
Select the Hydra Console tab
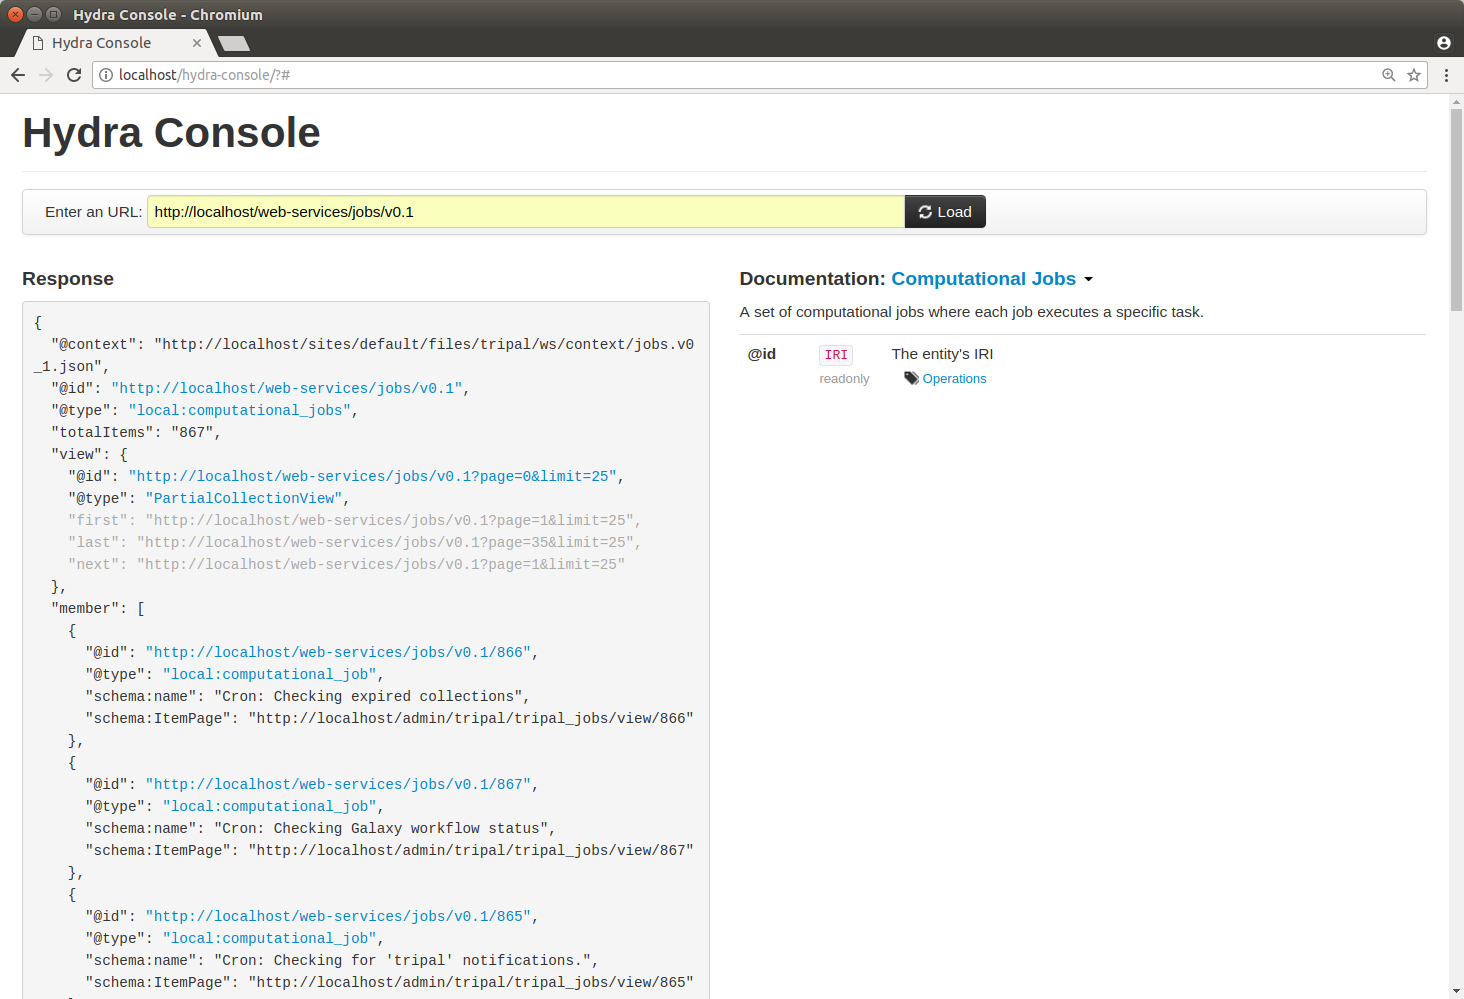[x=102, y=43]
